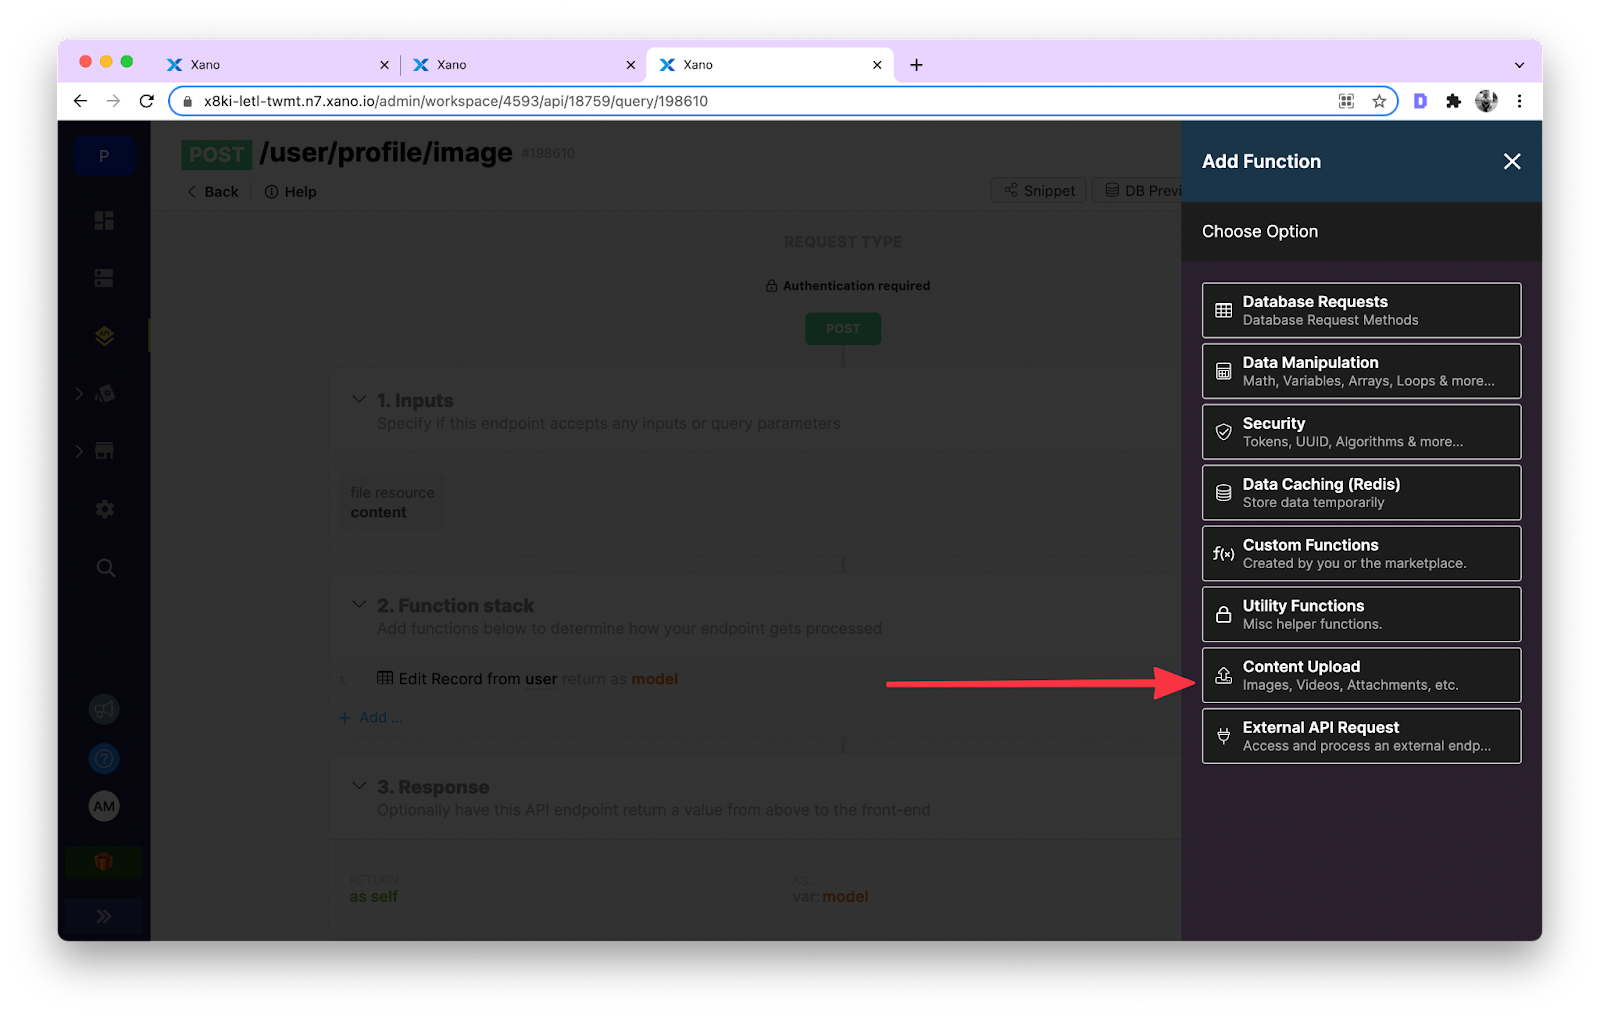
Task: Bookmark this page with star icon
Action: (1379, 101)
